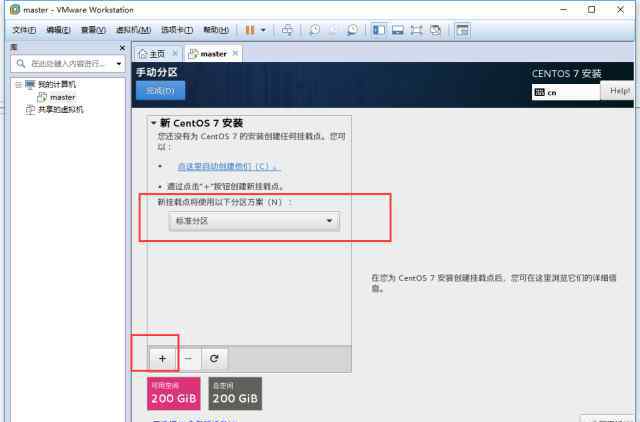Screen dimensions: 640x422
Task: Click the cn keyboard layout selector
Action: click(x=566, y=92)
